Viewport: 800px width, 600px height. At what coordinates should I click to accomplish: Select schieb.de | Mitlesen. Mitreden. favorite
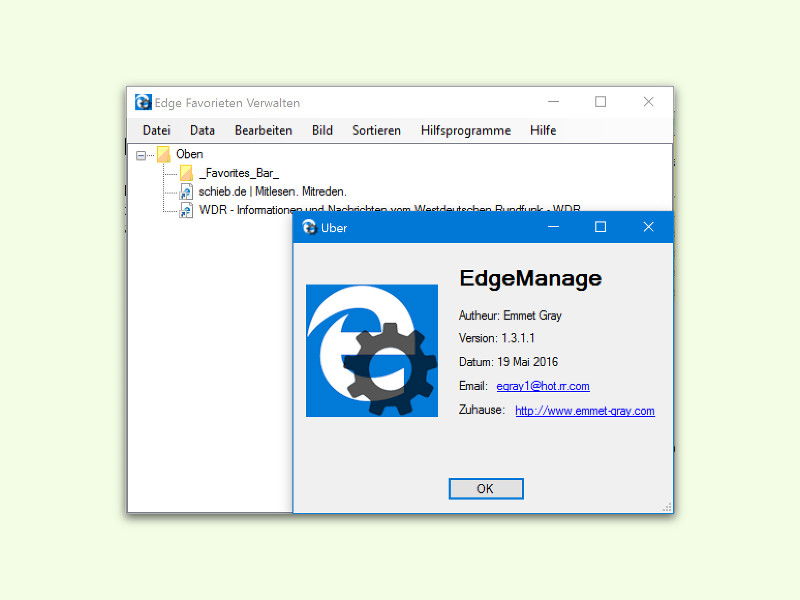point(272,192)
